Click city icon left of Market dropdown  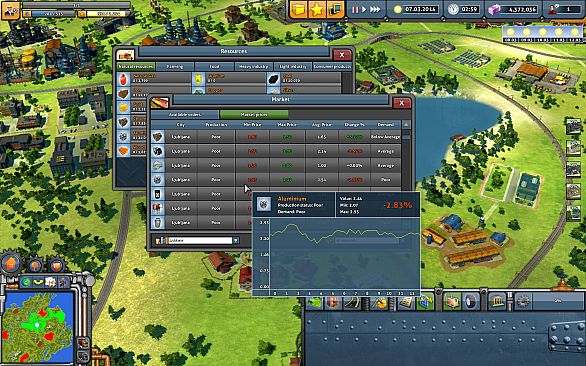[x=160, y=241]
